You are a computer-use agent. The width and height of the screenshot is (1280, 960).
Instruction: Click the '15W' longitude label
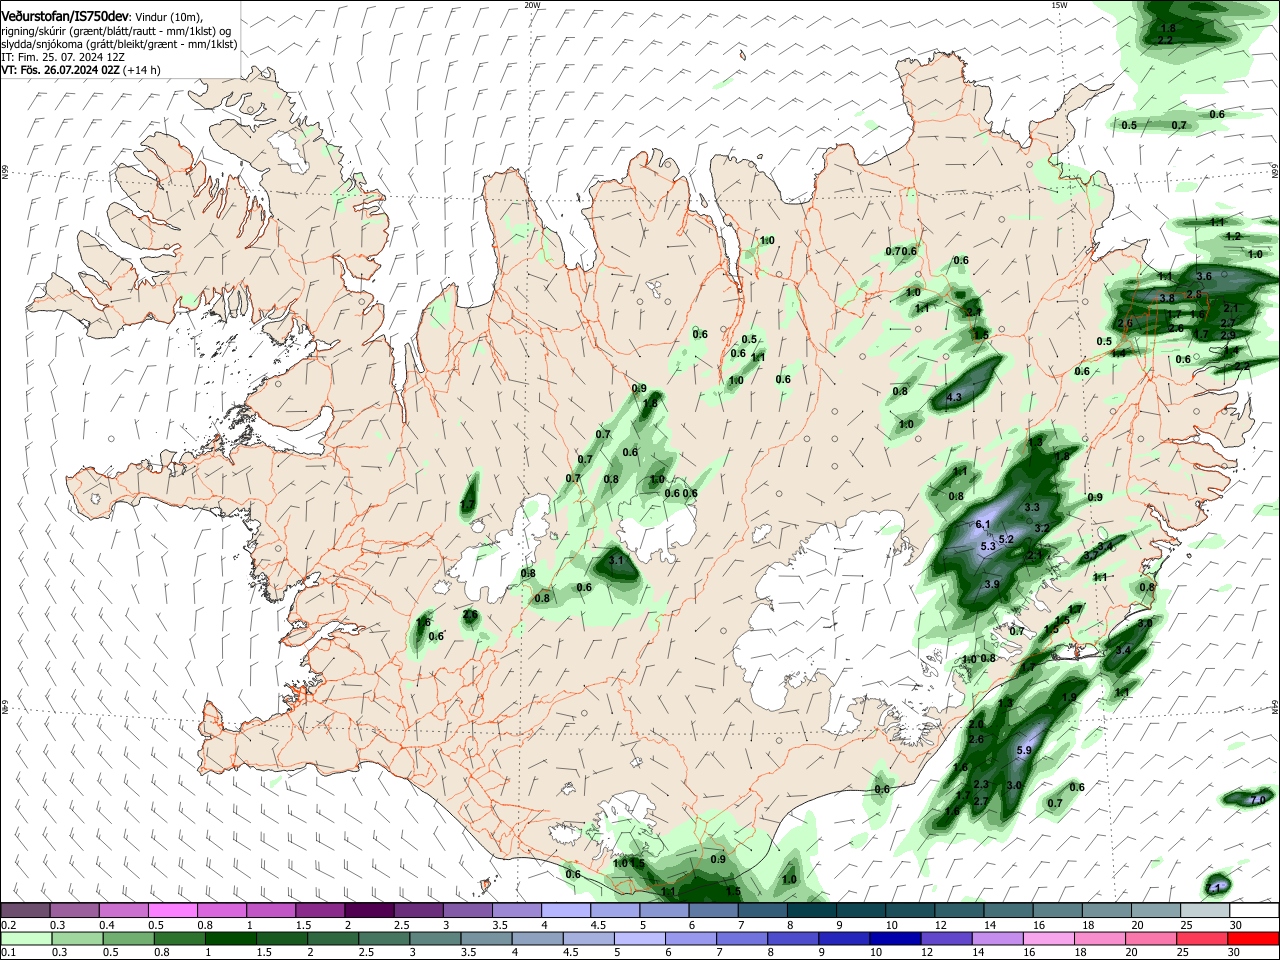(1058, 5)
